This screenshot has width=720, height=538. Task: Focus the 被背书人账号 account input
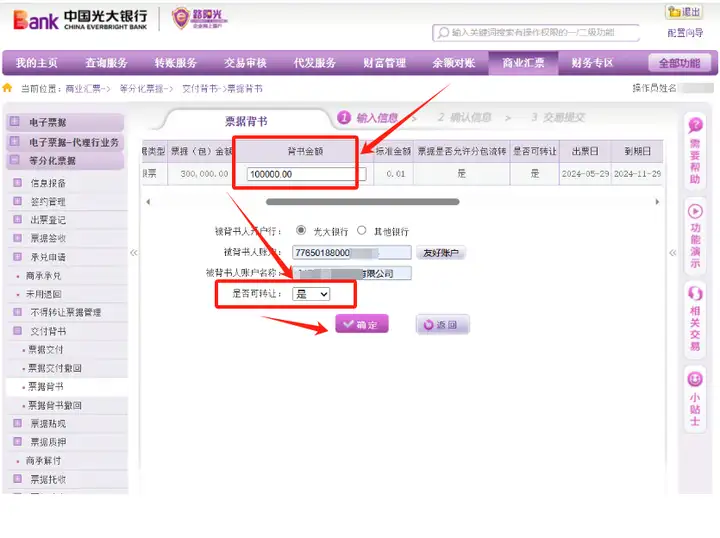(352, 252)
